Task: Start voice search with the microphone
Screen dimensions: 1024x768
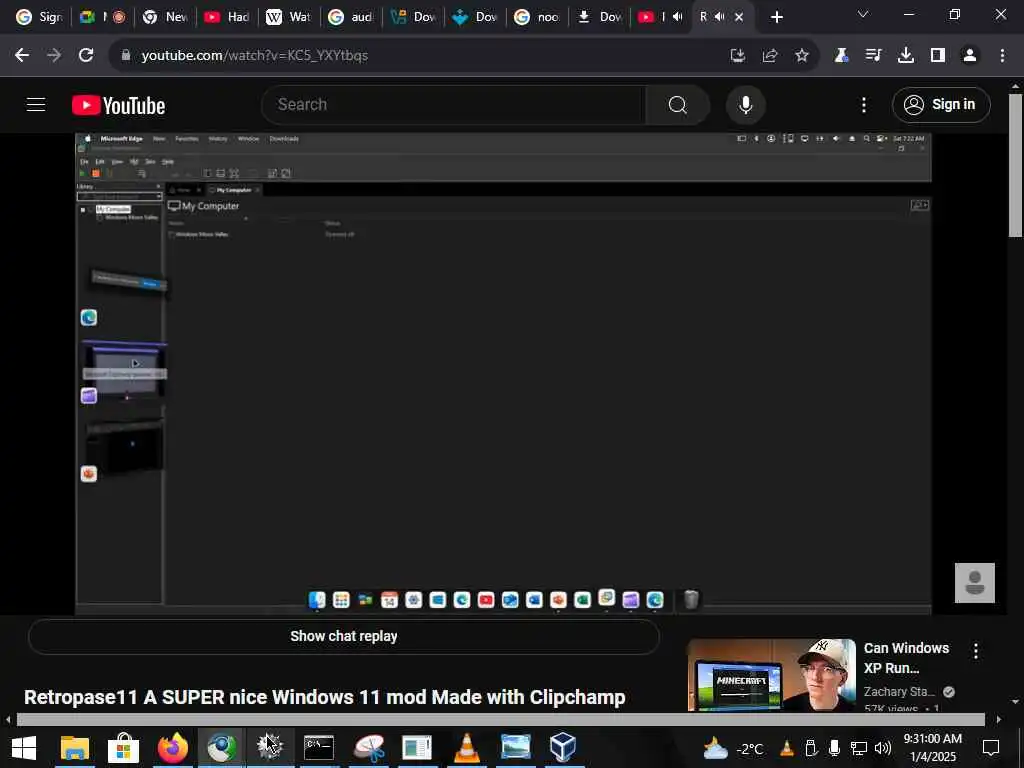Action: click(x=745, y=104)
